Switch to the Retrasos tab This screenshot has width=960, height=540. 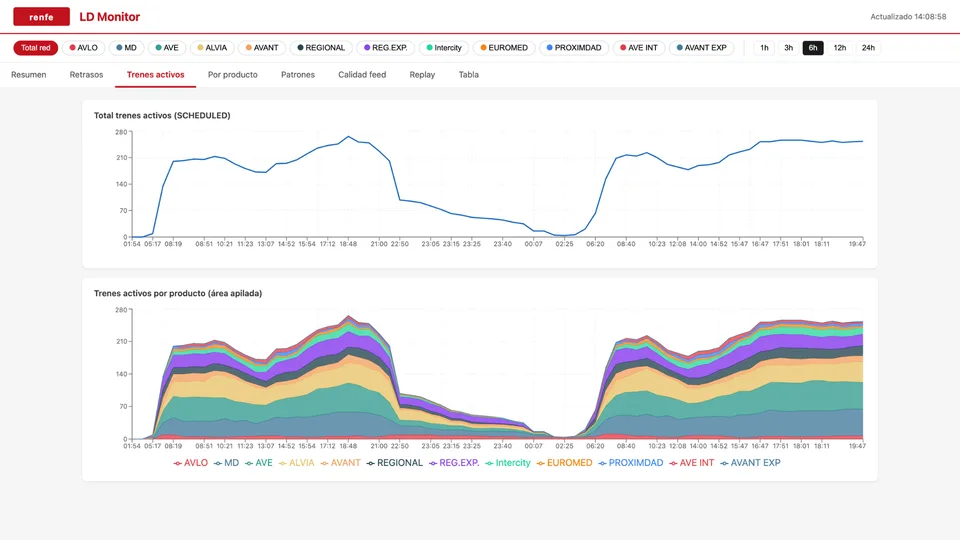click(86, 75)
